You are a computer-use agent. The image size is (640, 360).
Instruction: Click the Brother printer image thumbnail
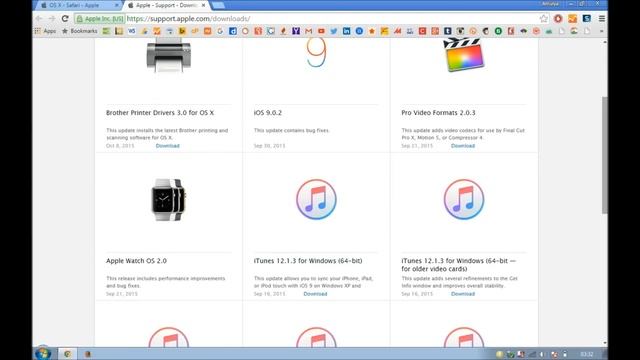169,55
